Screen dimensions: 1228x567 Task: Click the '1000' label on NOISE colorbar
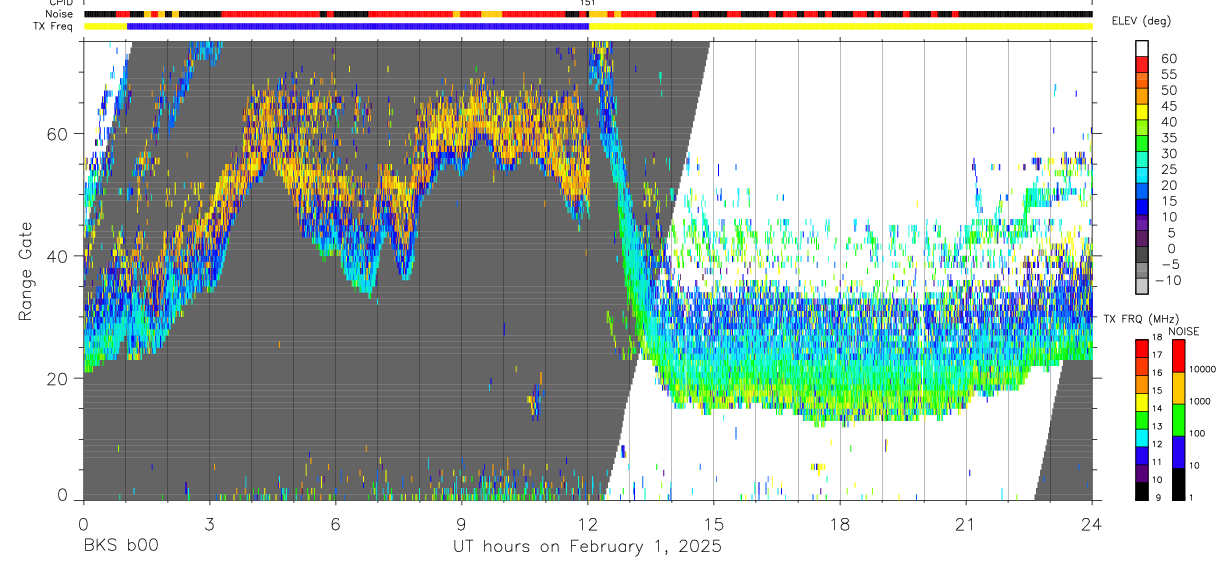1200,402
